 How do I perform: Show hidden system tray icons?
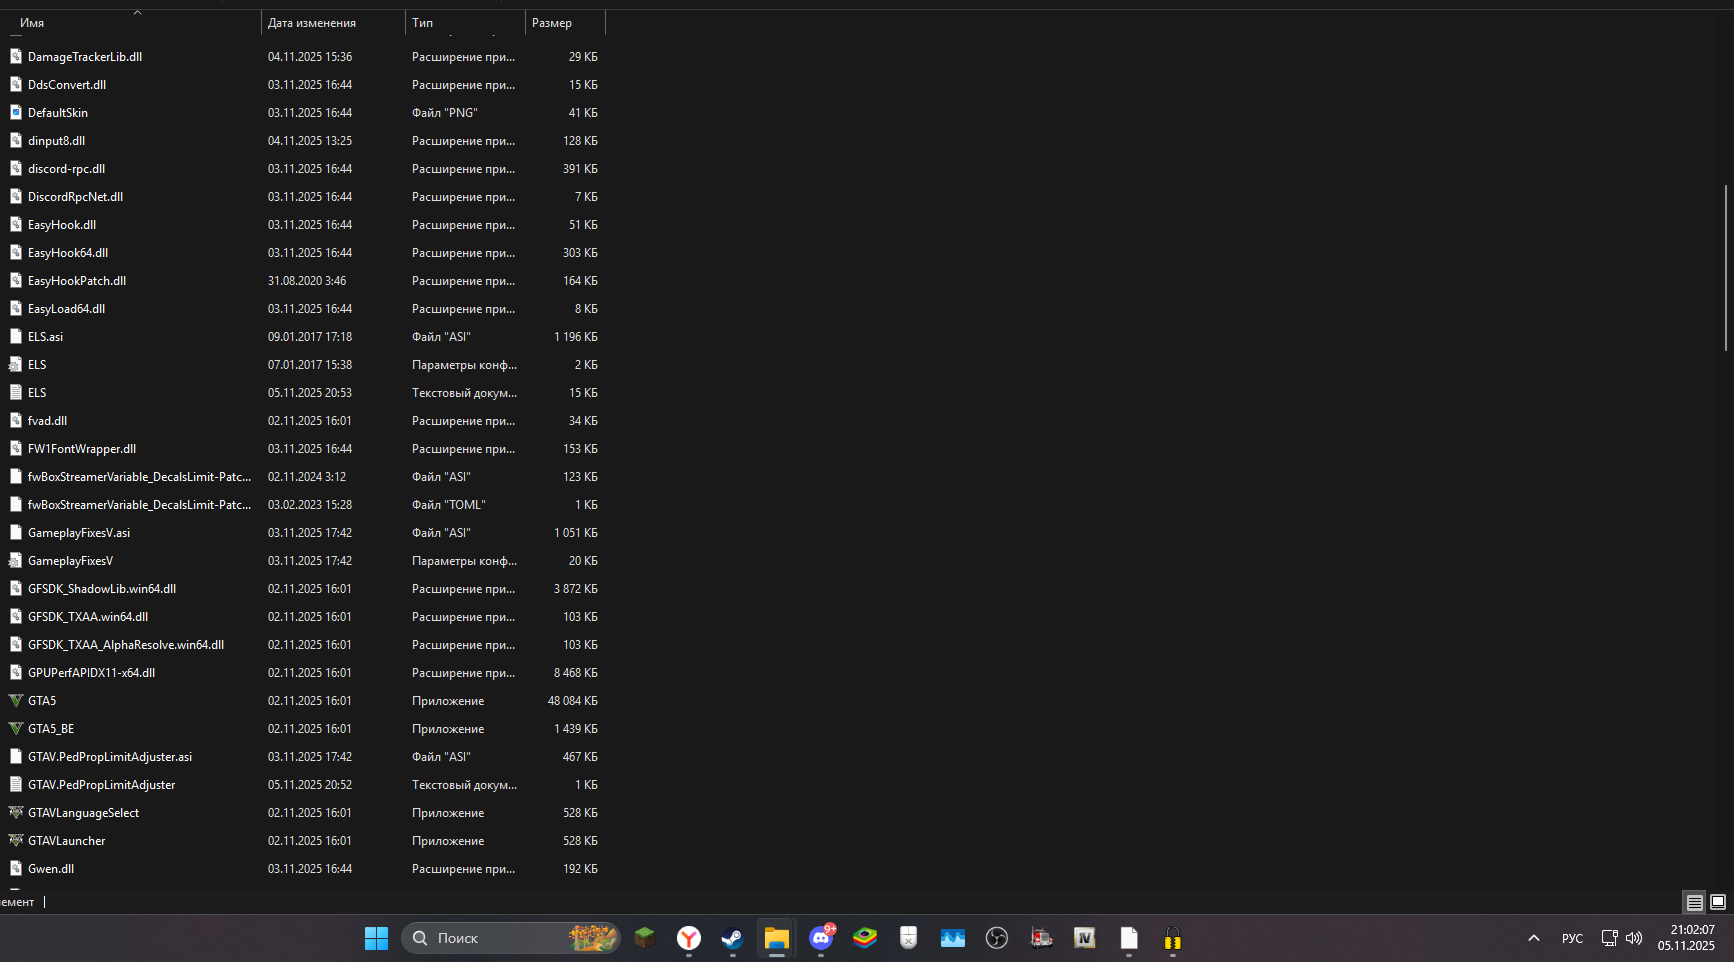click(x=1533, y=938)
